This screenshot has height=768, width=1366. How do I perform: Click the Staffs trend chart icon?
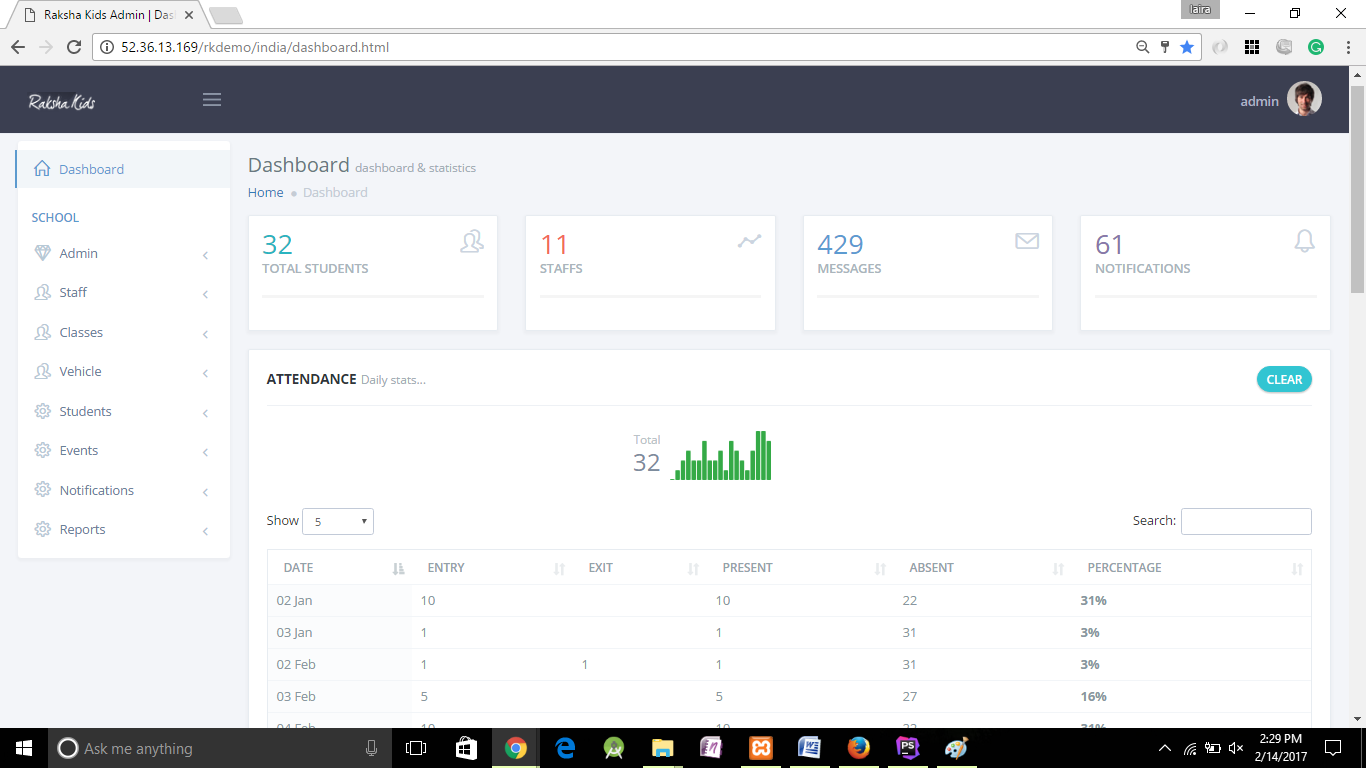[749, 241]
